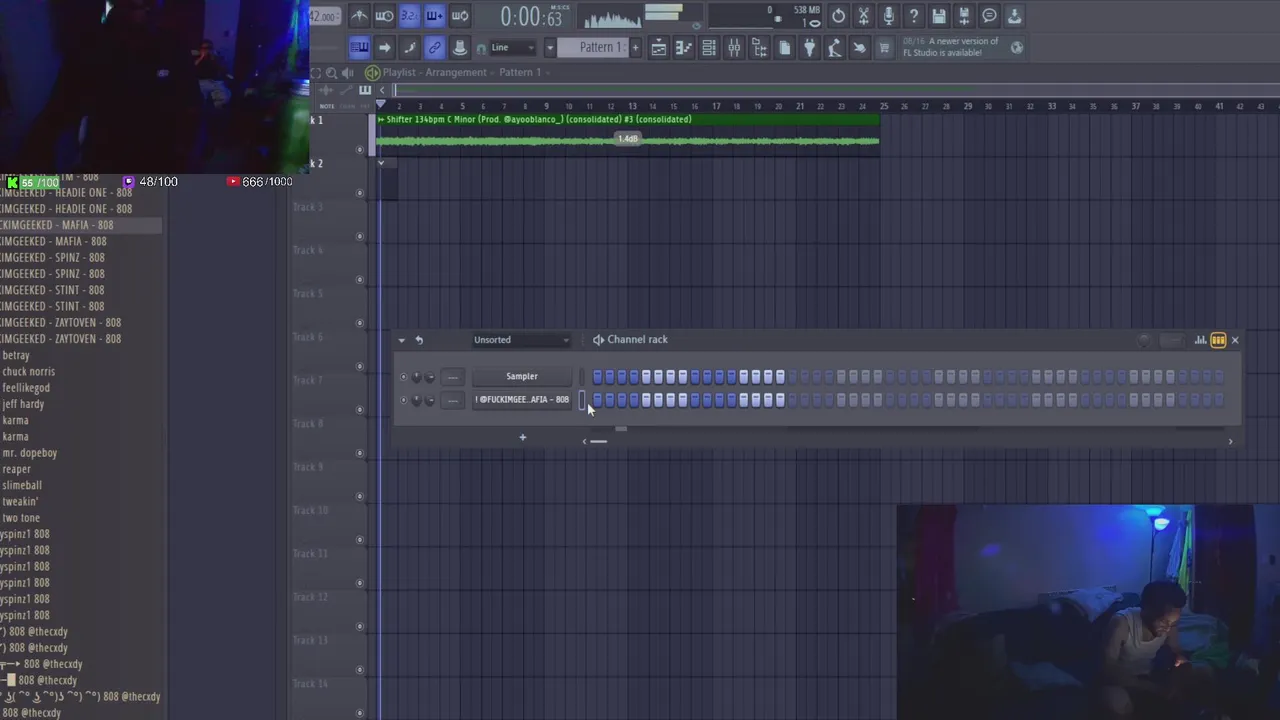The height and width of the screenshot is (720, 1280).
Task: Adjust MAFIA - 808 channel pan knob
Action: click(417, 400)
